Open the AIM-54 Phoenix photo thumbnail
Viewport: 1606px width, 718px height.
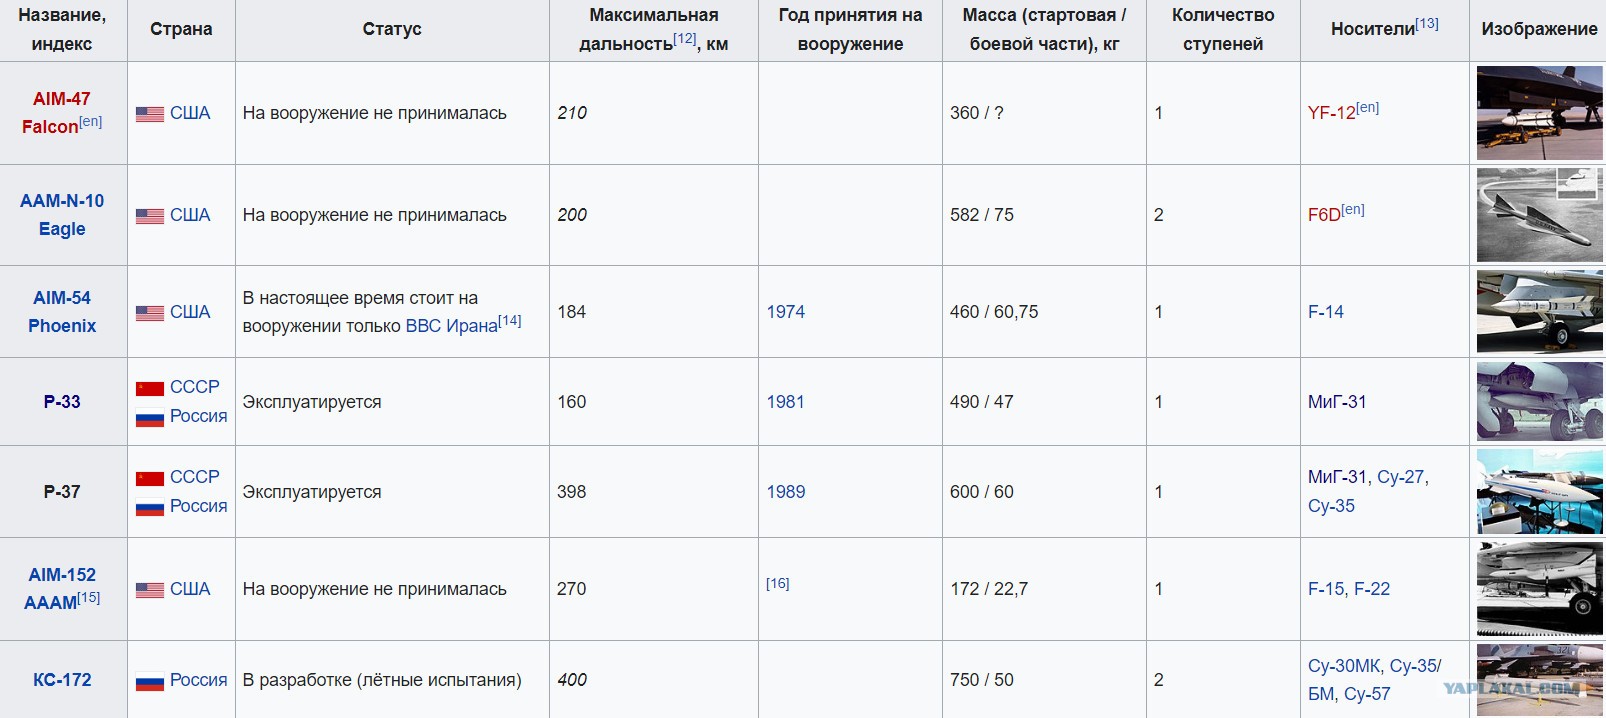[x=1539, y=312]
